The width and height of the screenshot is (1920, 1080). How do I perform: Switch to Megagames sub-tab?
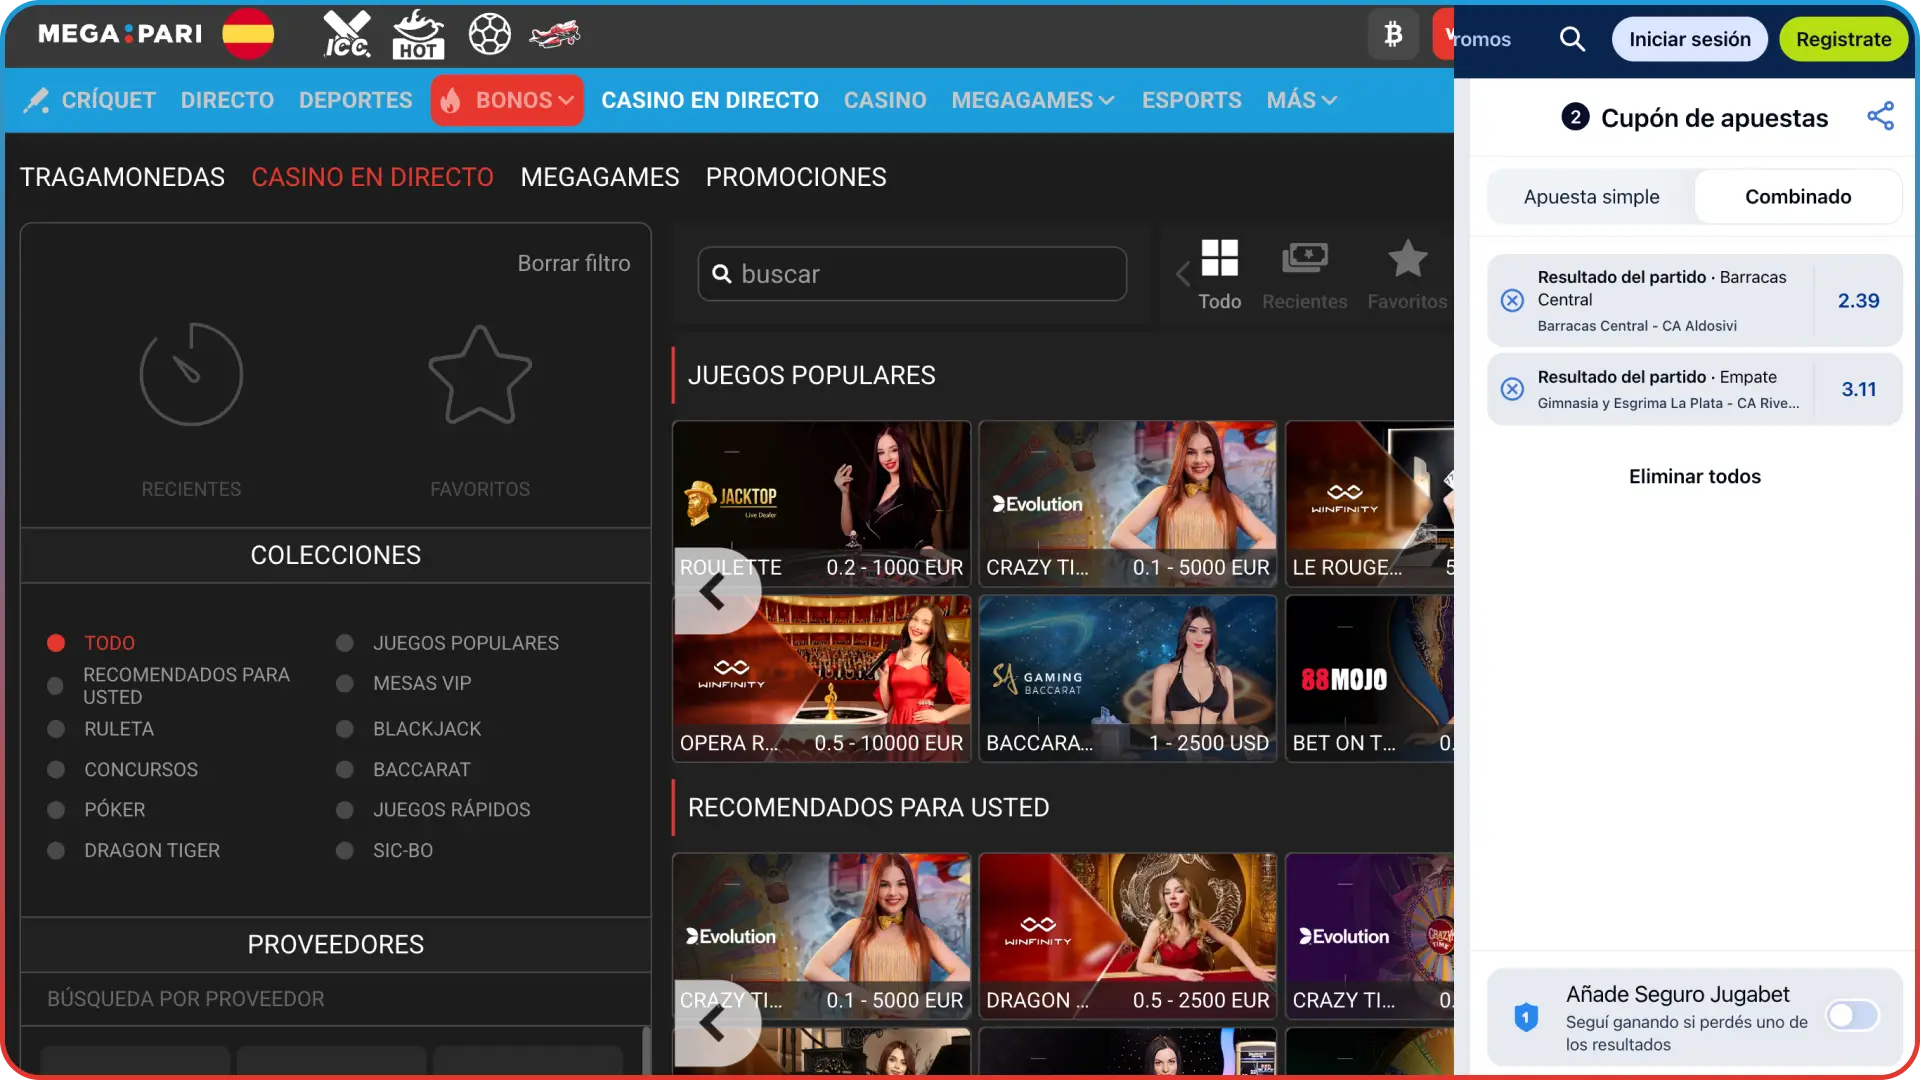599,177
